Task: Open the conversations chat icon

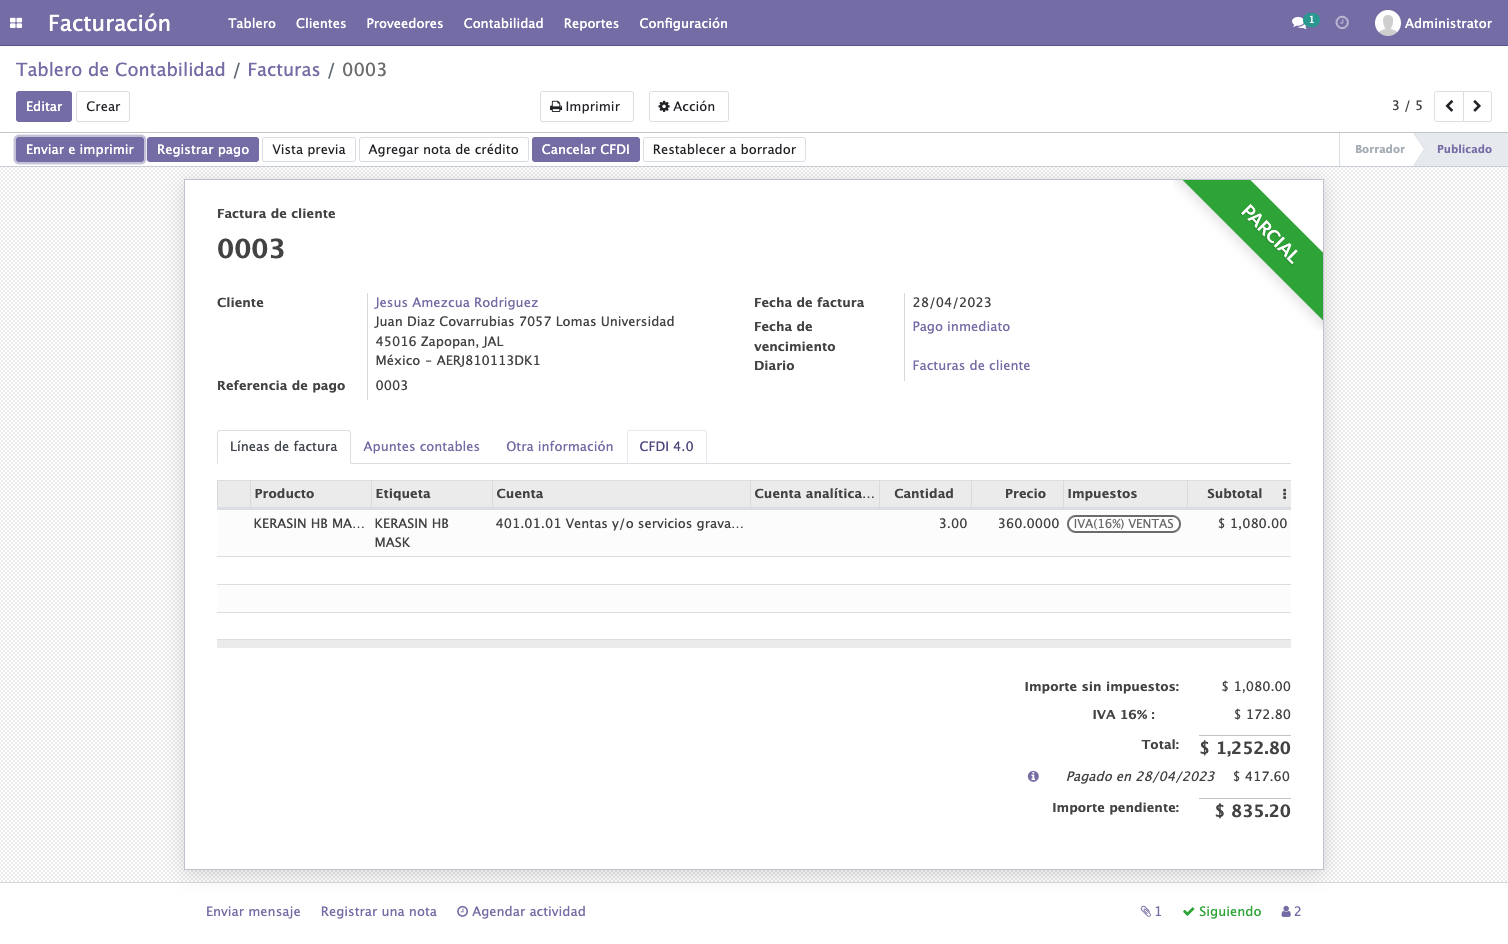Action: [x=1299, y=23]
